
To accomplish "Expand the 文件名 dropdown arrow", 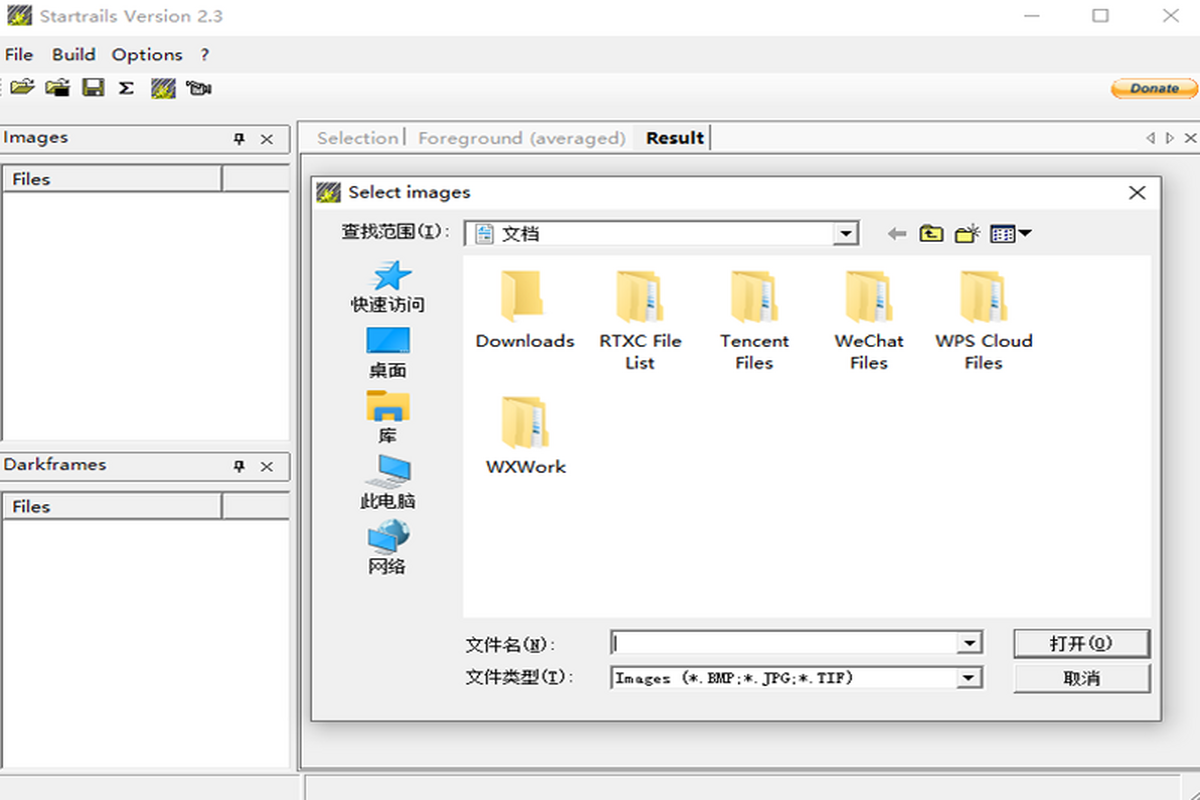I will click(968, 644).
